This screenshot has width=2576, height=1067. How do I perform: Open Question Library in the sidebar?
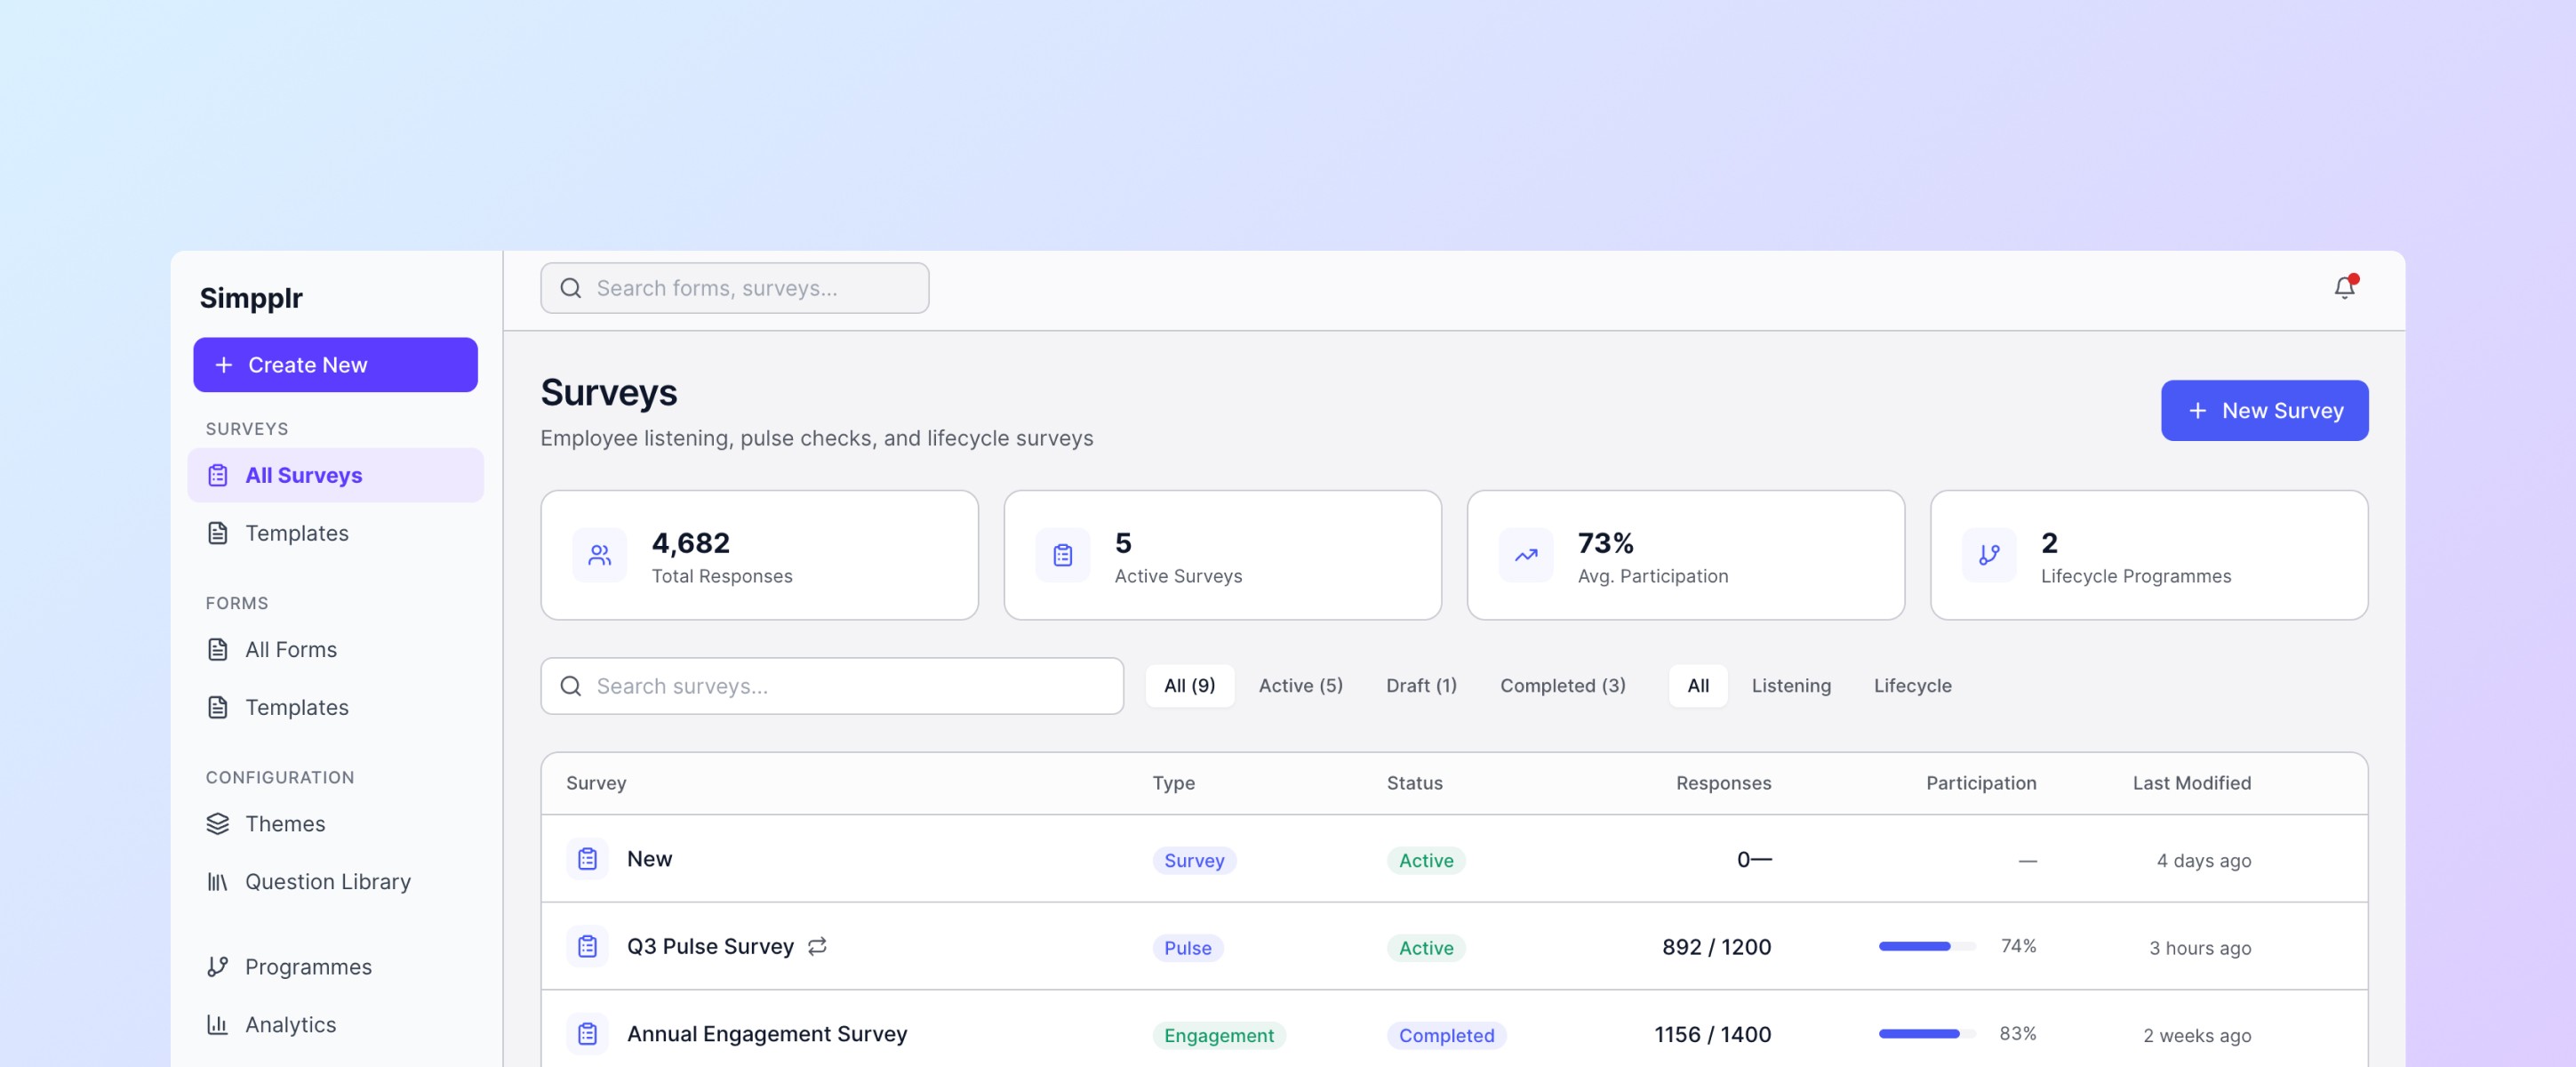tap(327, 882)
